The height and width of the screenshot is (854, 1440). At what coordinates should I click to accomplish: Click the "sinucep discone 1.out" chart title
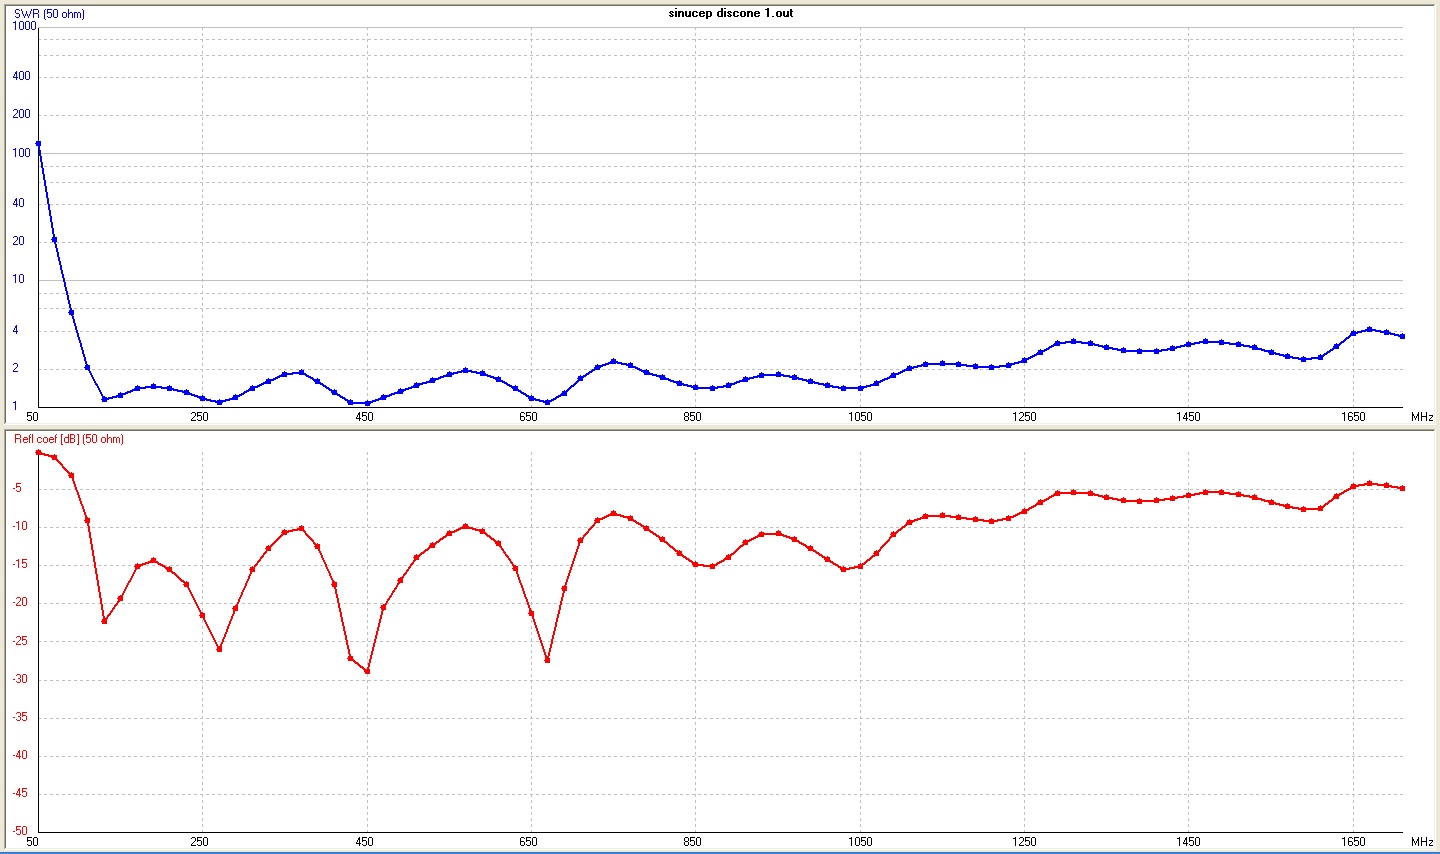pos(730,13)
